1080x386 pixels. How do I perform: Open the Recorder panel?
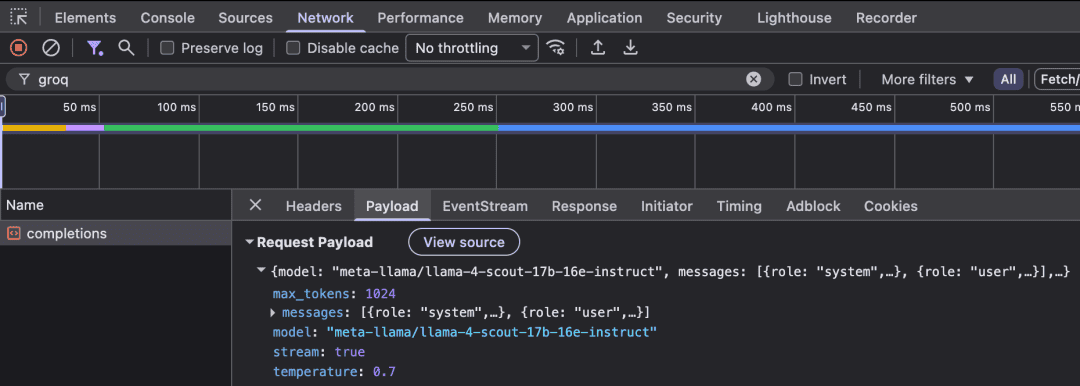tap(886, 18)
